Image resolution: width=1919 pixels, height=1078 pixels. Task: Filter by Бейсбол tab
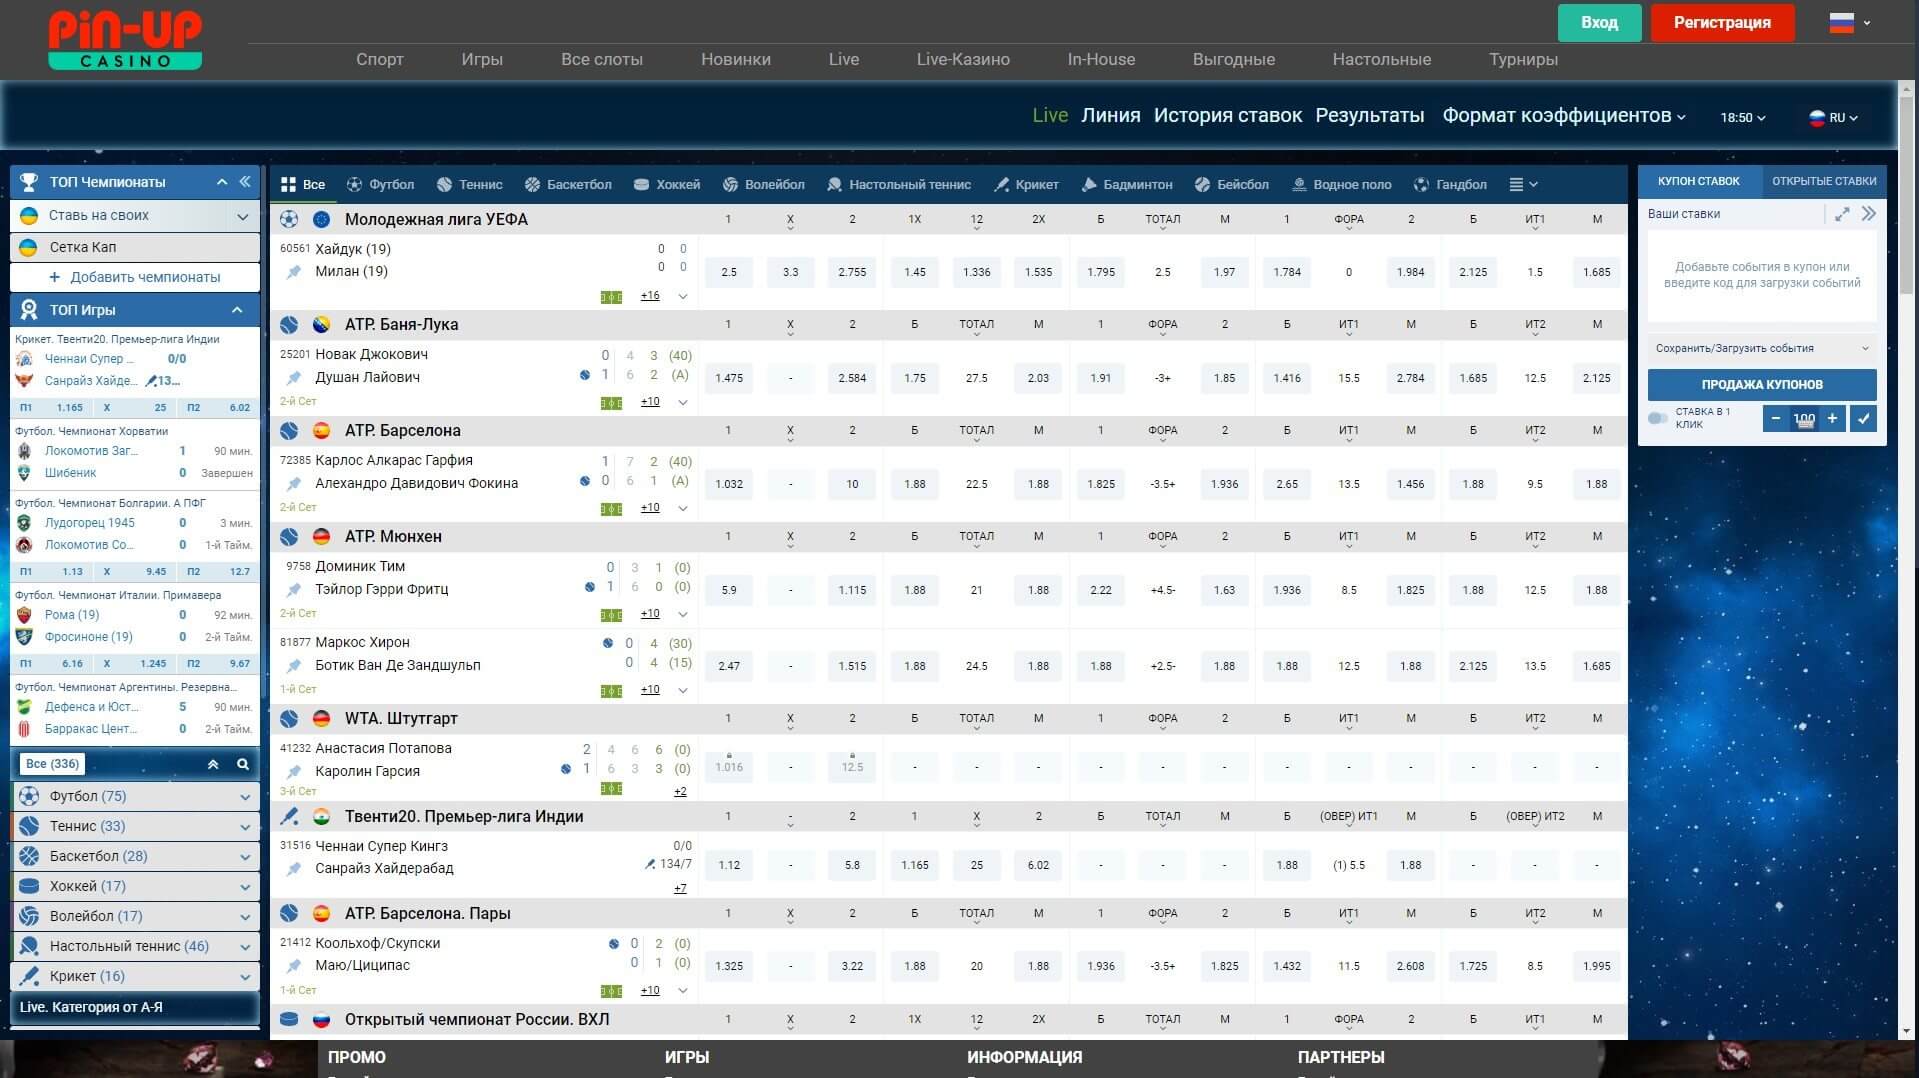point(1231,185)
